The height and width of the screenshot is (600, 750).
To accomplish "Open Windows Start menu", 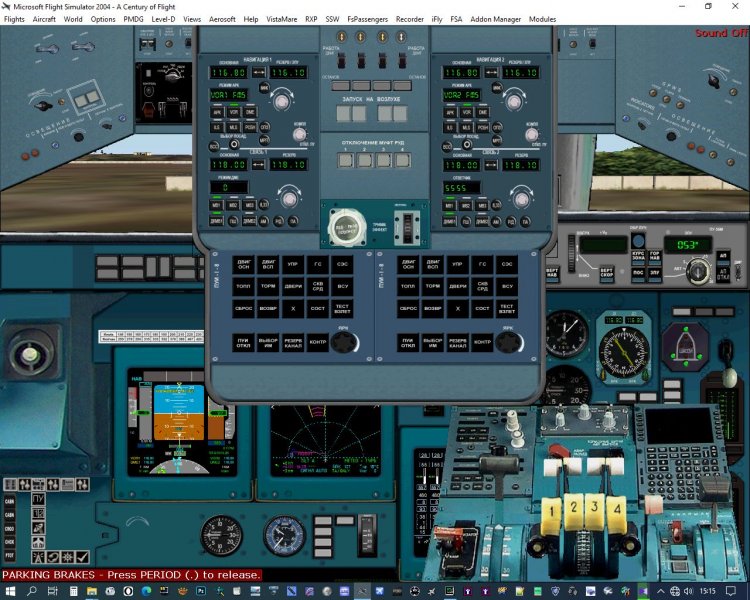I will point(10,591).
